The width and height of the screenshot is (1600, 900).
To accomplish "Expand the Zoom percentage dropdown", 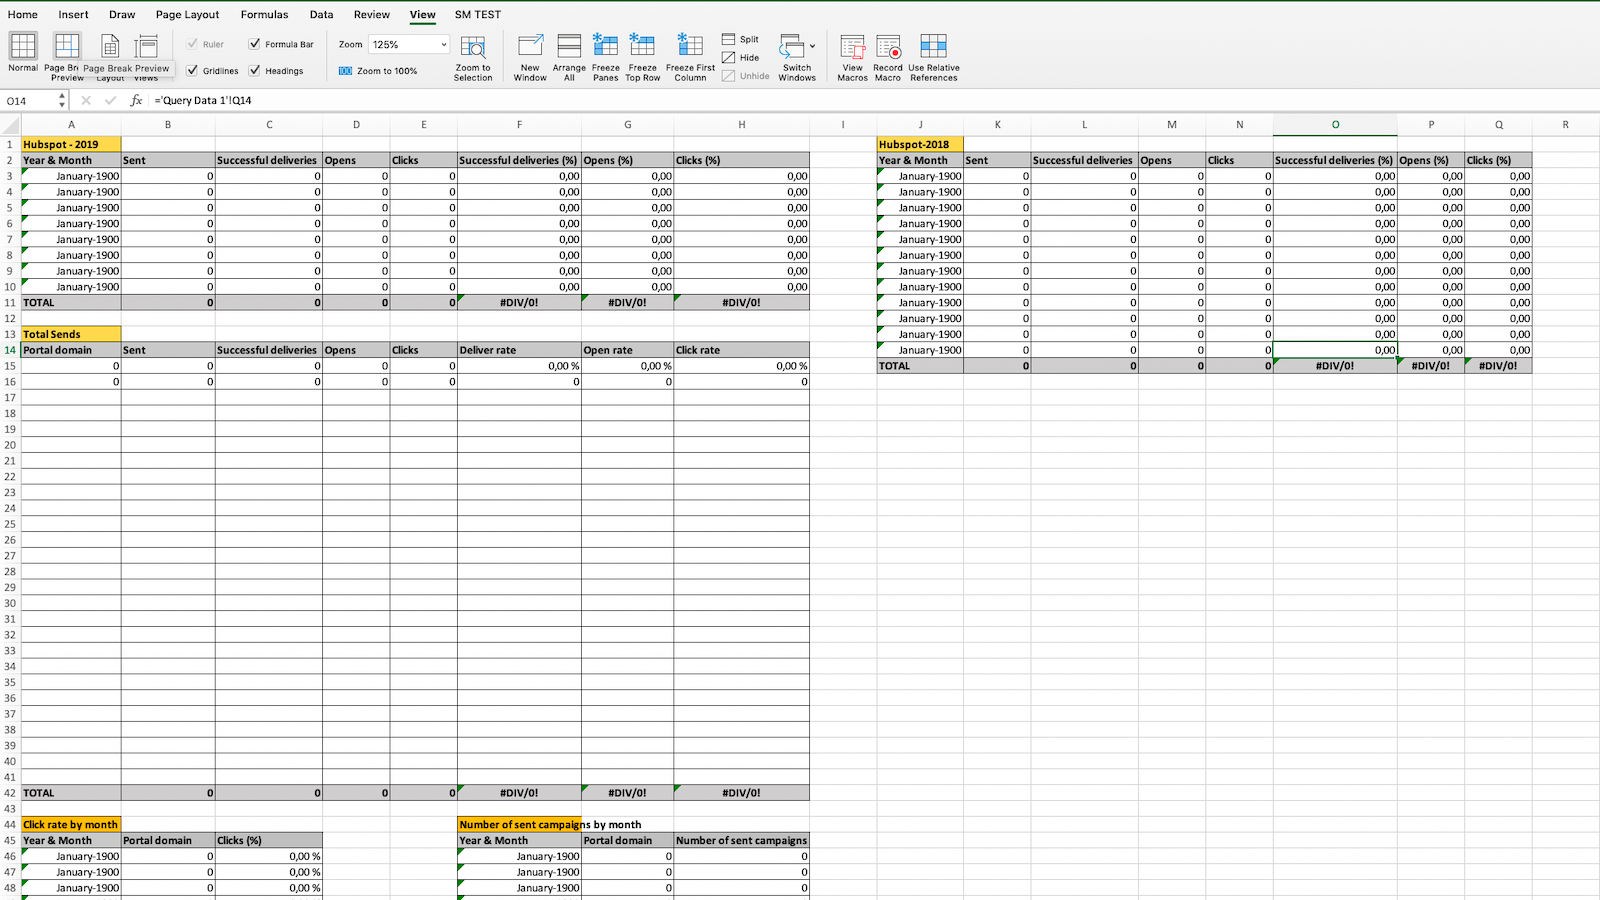I will click(444, 45).
